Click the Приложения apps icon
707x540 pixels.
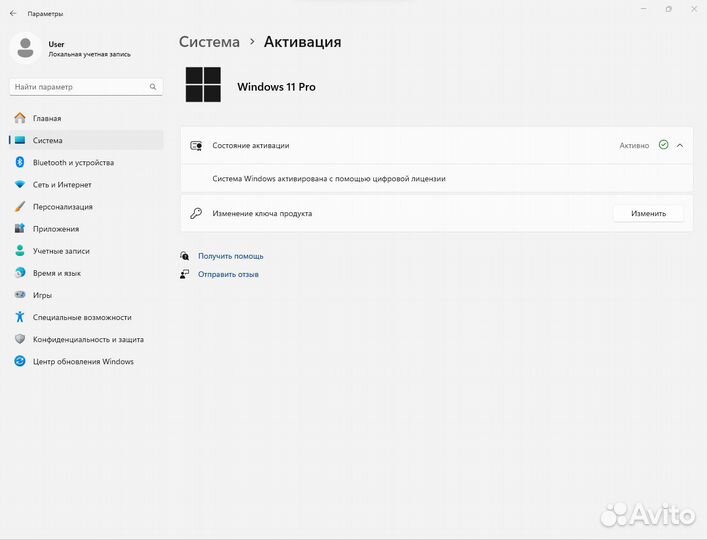point(20,229)
